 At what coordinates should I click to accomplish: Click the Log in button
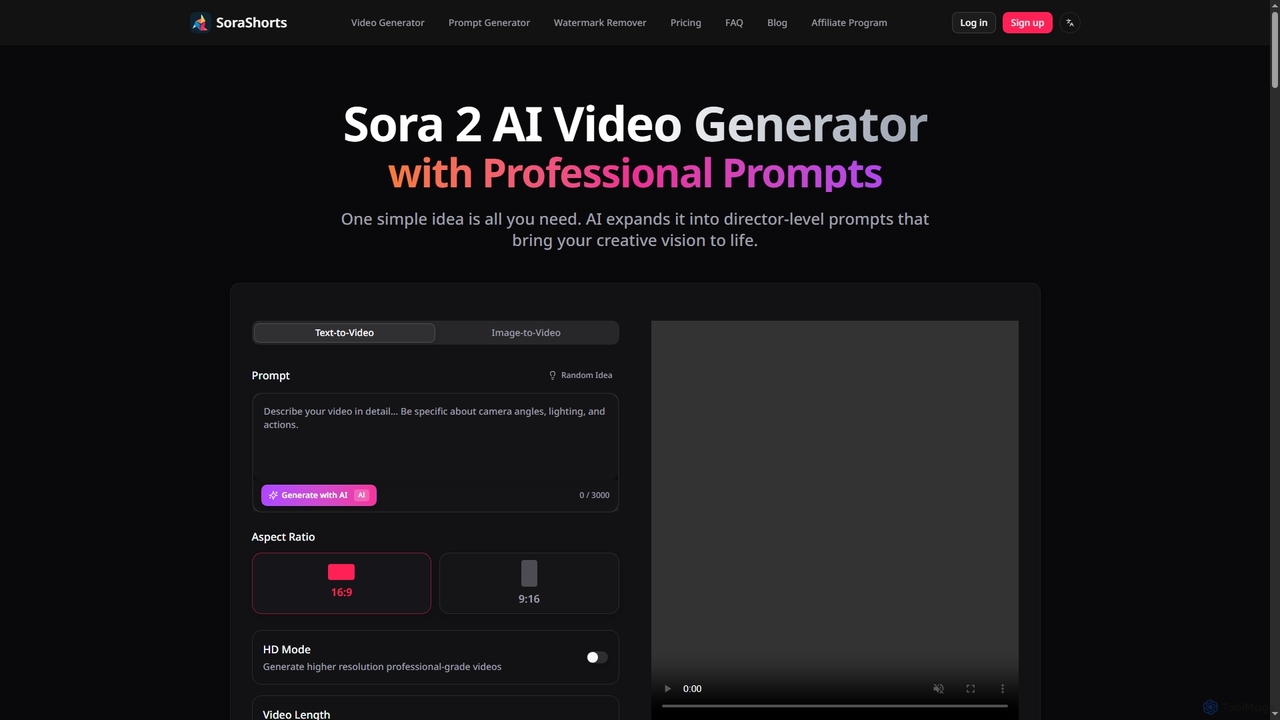974,22
